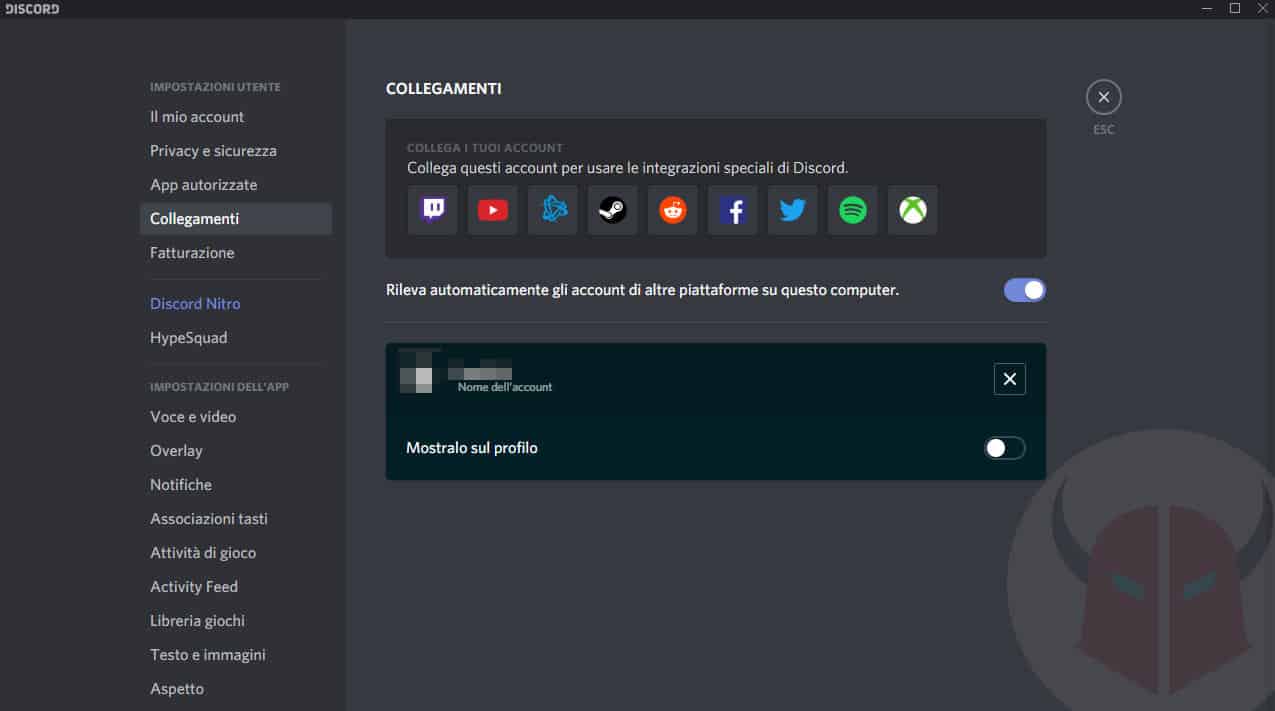Open Privacy e sicurezza settings

click(x=236, y=151)
